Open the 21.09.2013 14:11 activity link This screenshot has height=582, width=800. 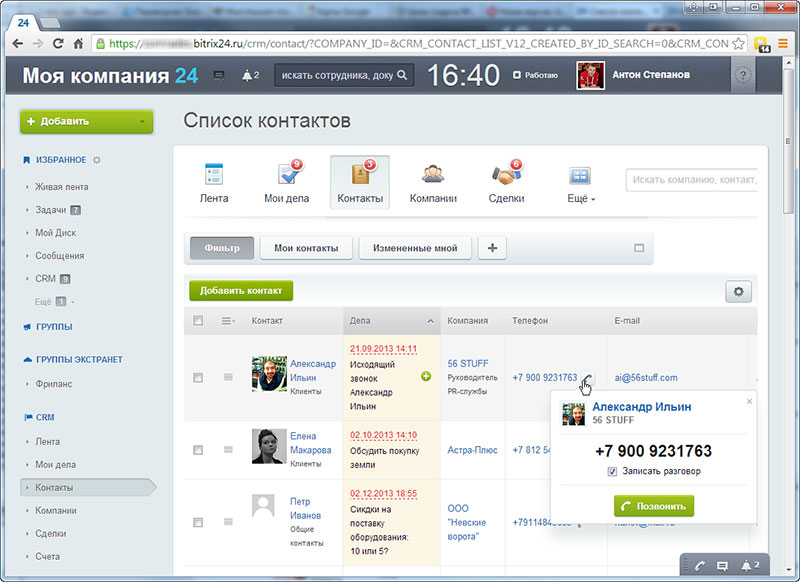tap(383, 349)
